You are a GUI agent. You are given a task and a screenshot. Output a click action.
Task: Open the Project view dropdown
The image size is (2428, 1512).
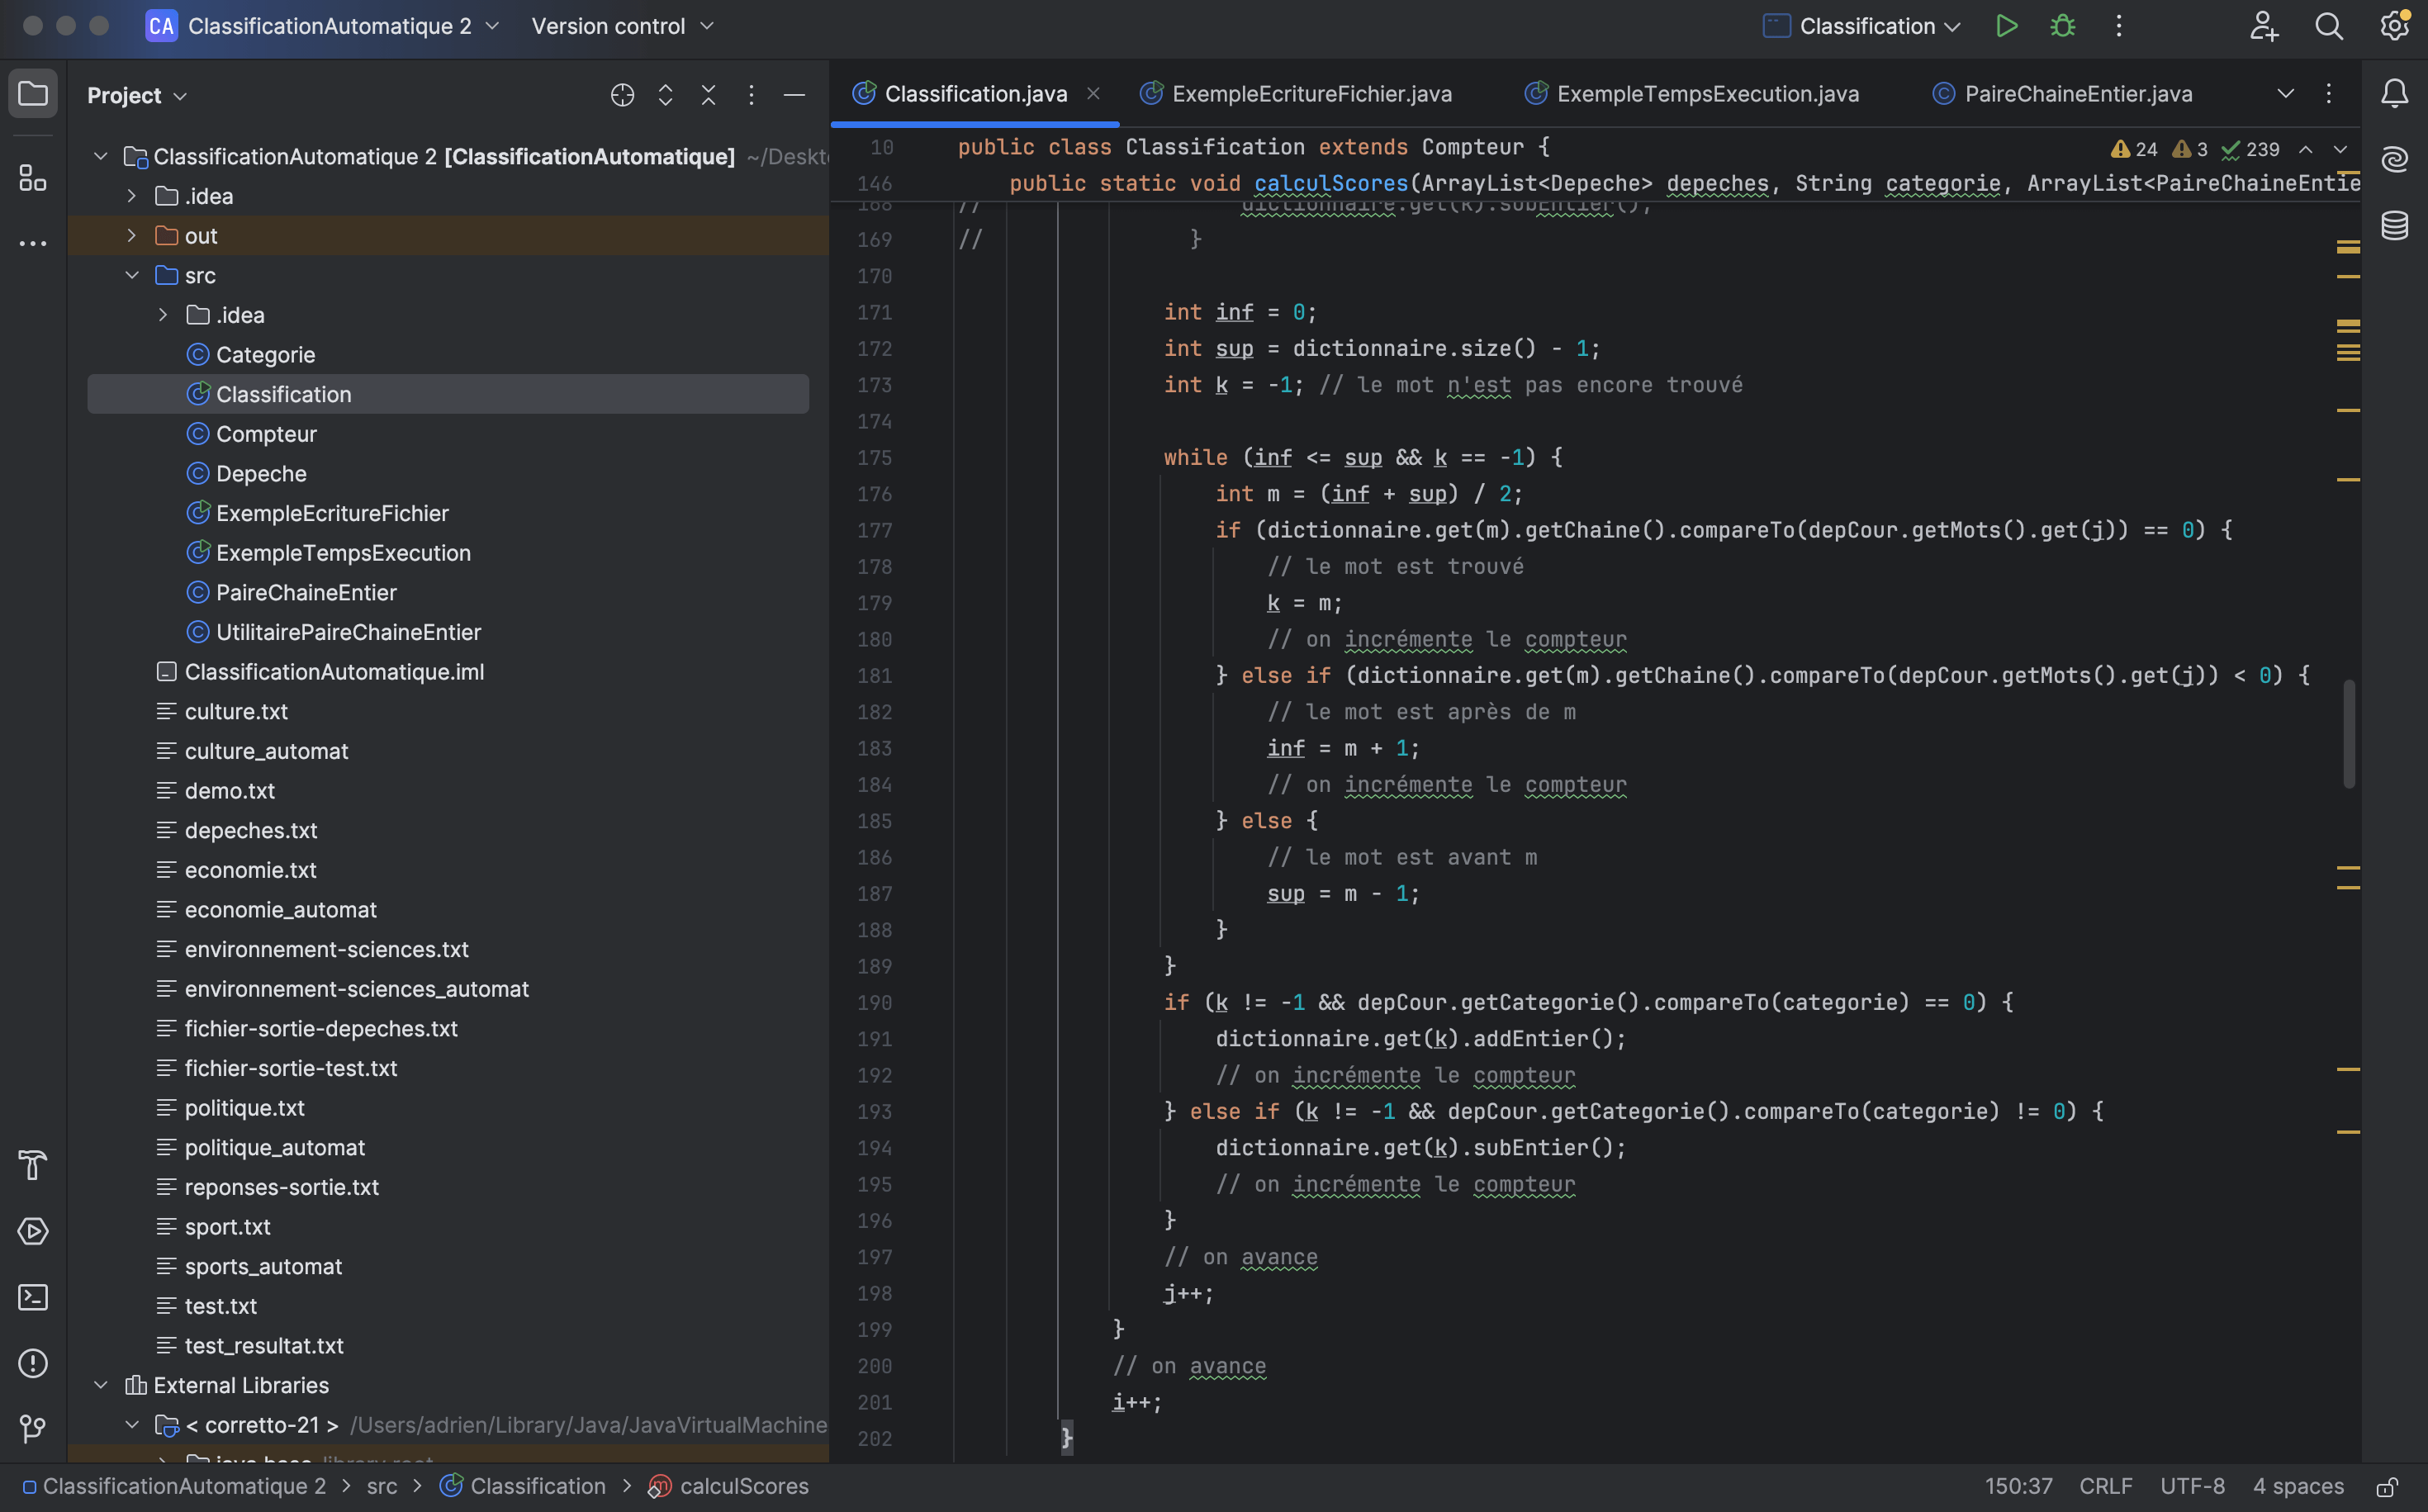pos(137,95)
